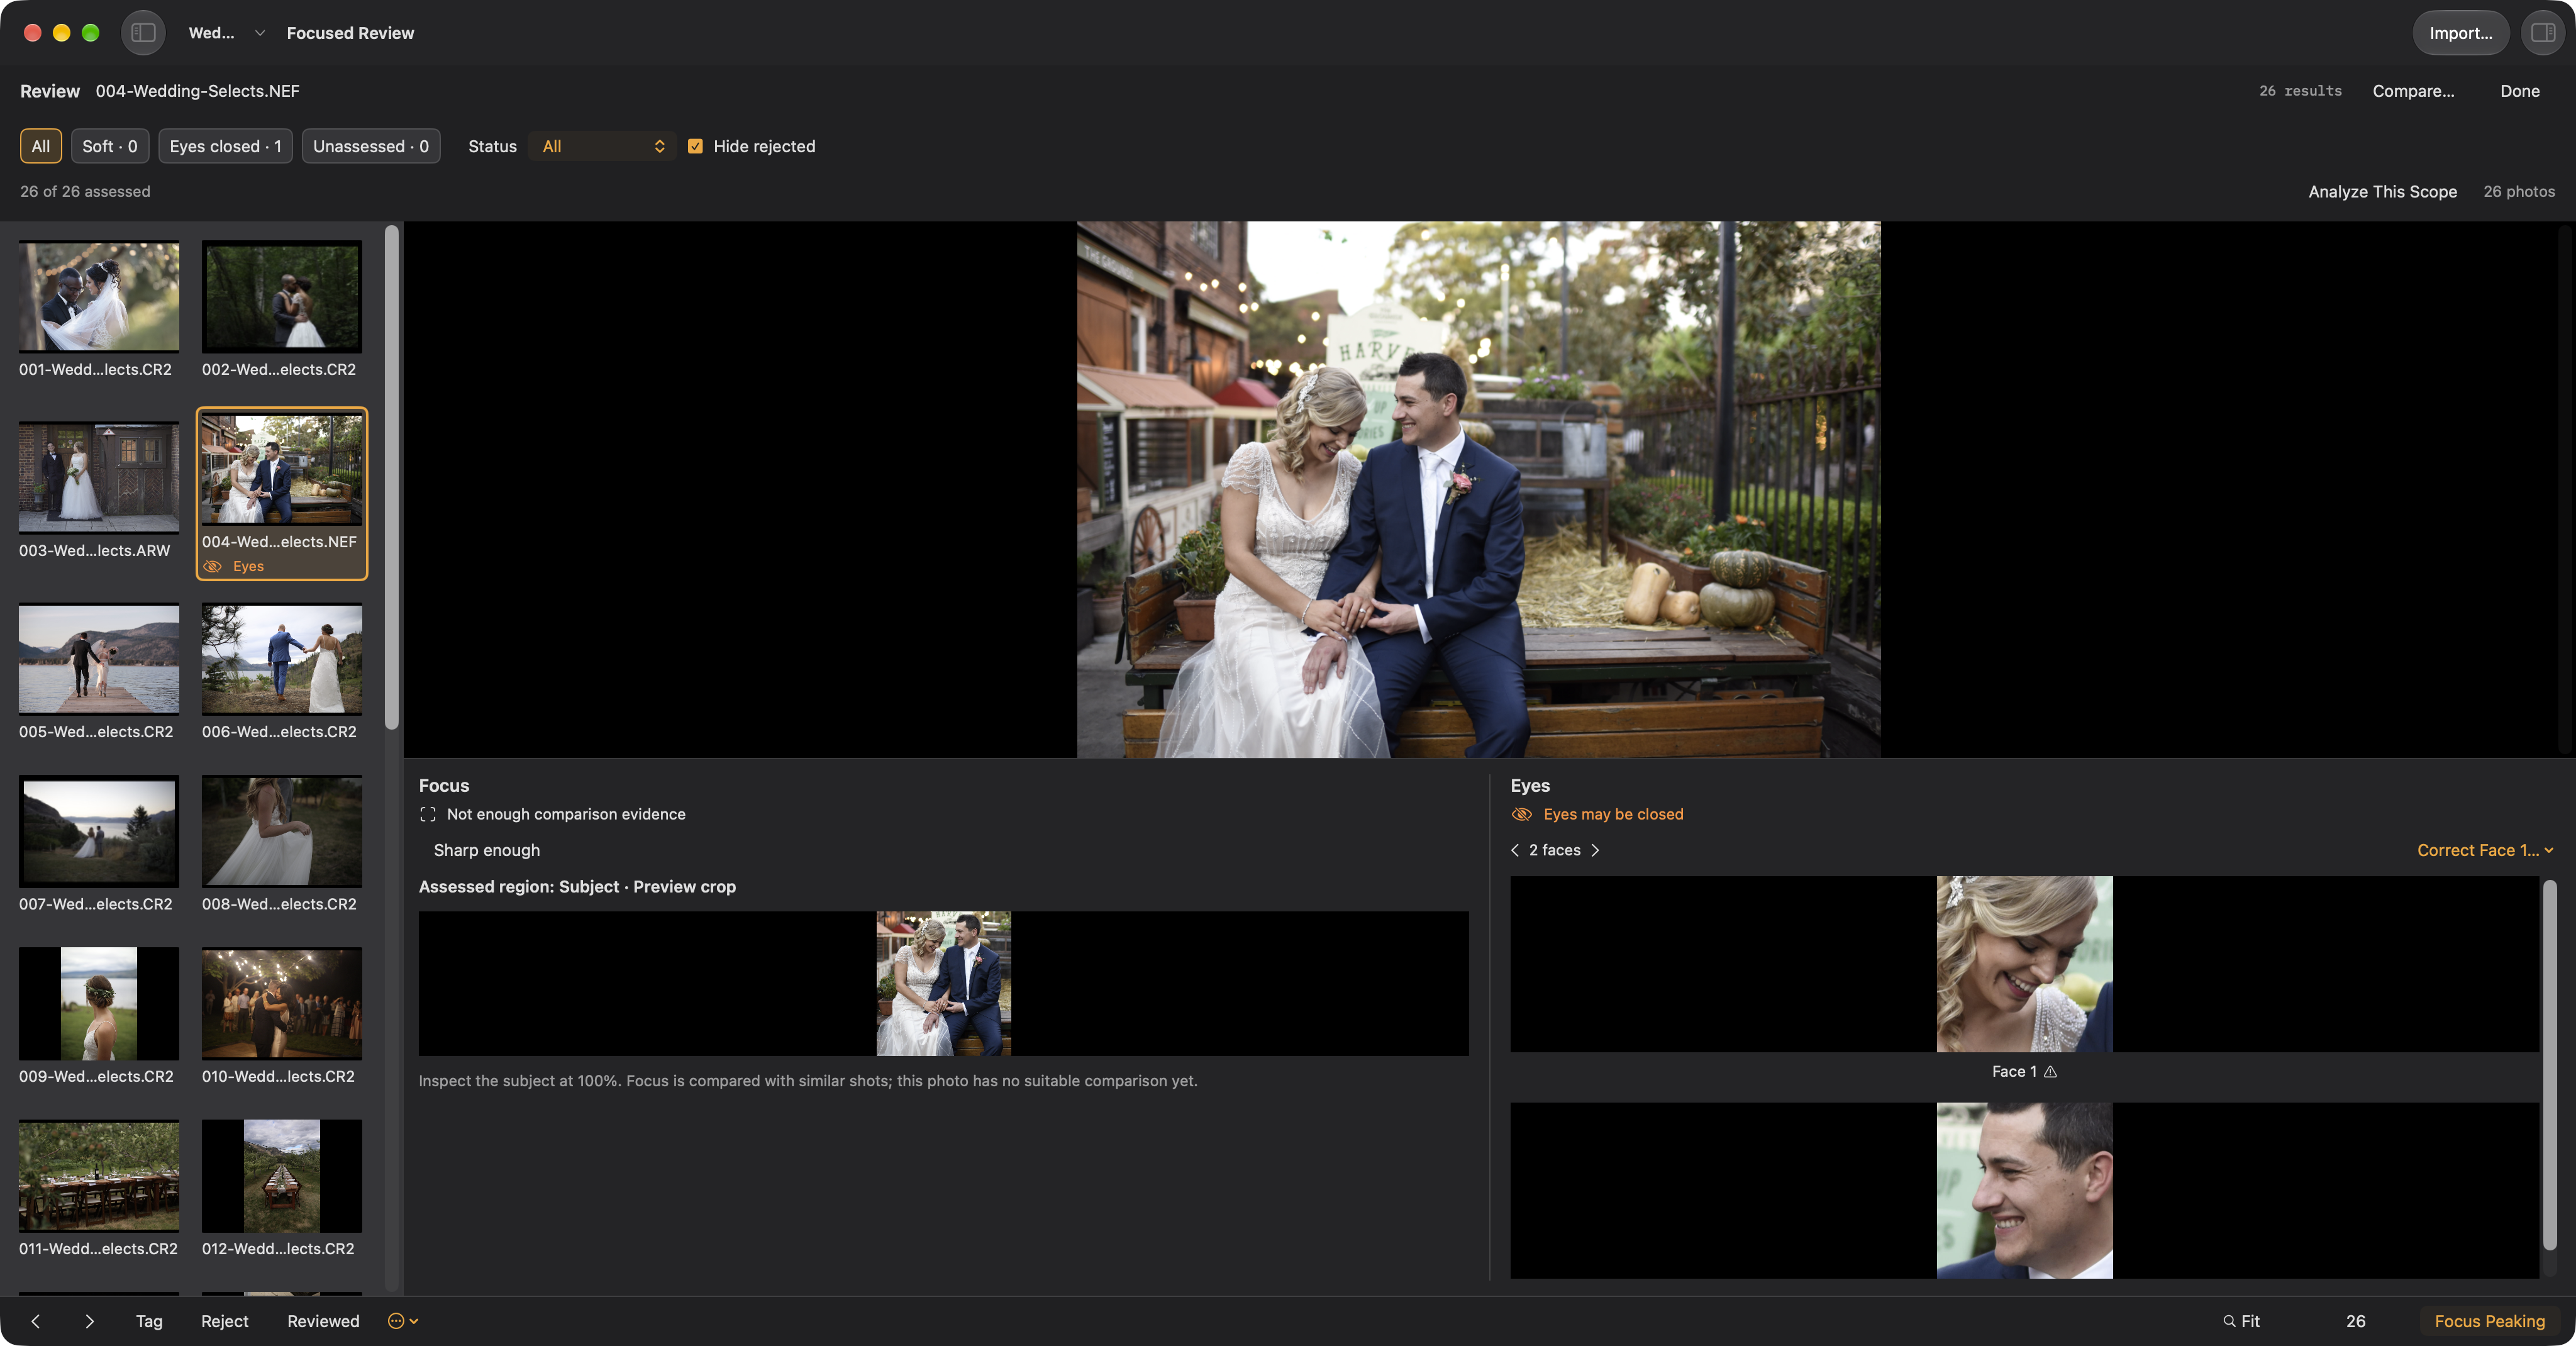This screenshot has width=2576, height=1346.
Task: Open the more actions ellipsis menu
Action: click(x=402, y=1321)
